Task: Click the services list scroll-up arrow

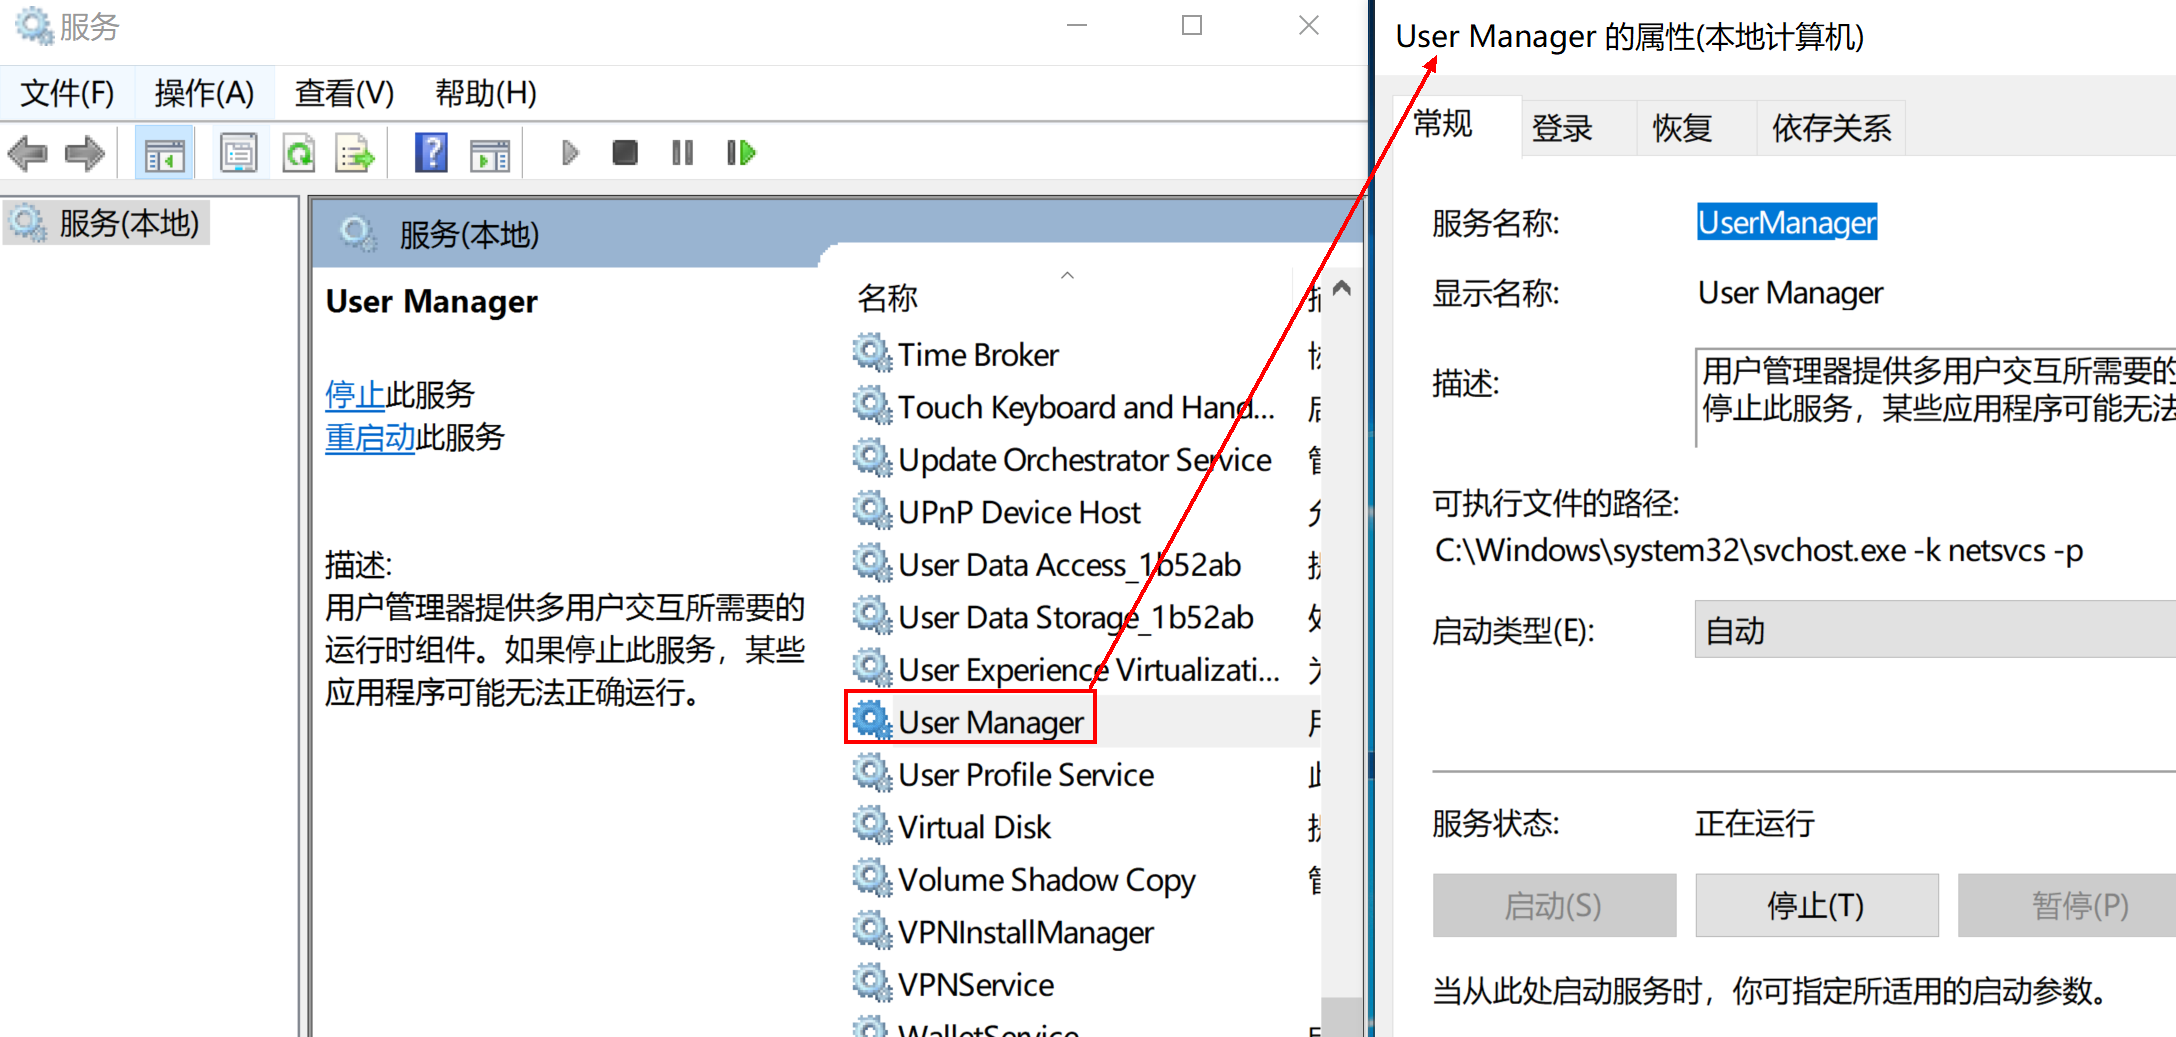Action: [1342, 289]
